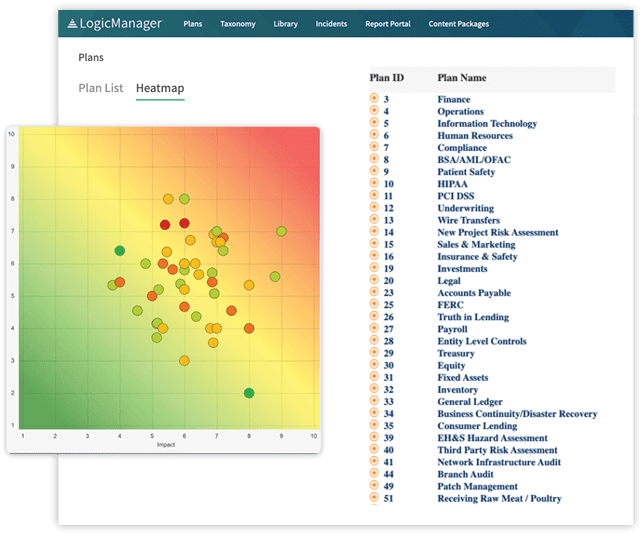Click the plus icon beside Treasury
643x535 pixels.
374,353
